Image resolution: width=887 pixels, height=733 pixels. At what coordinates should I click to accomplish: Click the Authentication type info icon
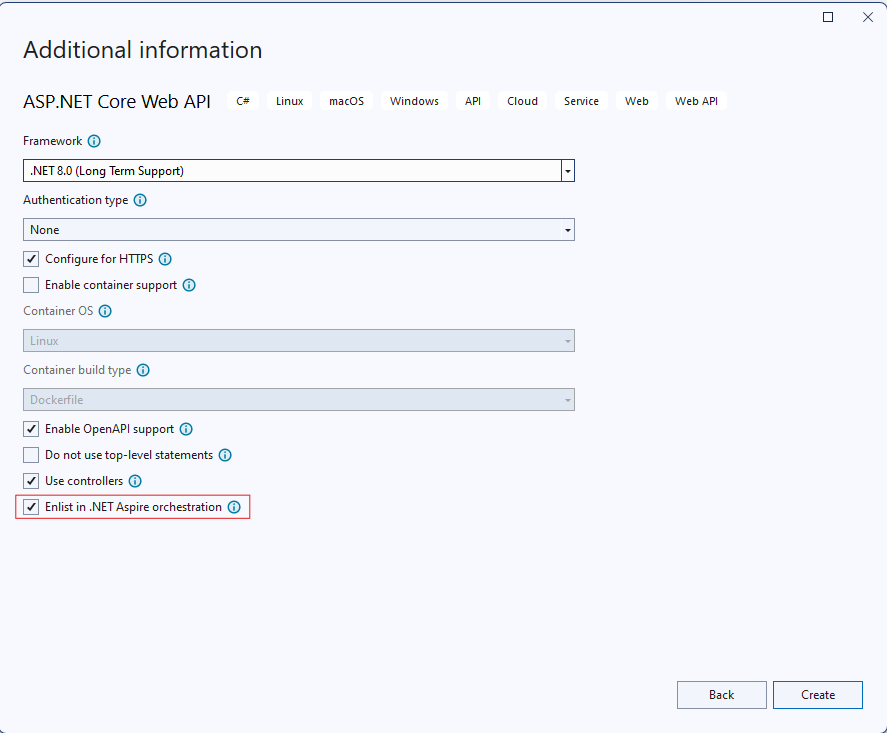point(140,200)
